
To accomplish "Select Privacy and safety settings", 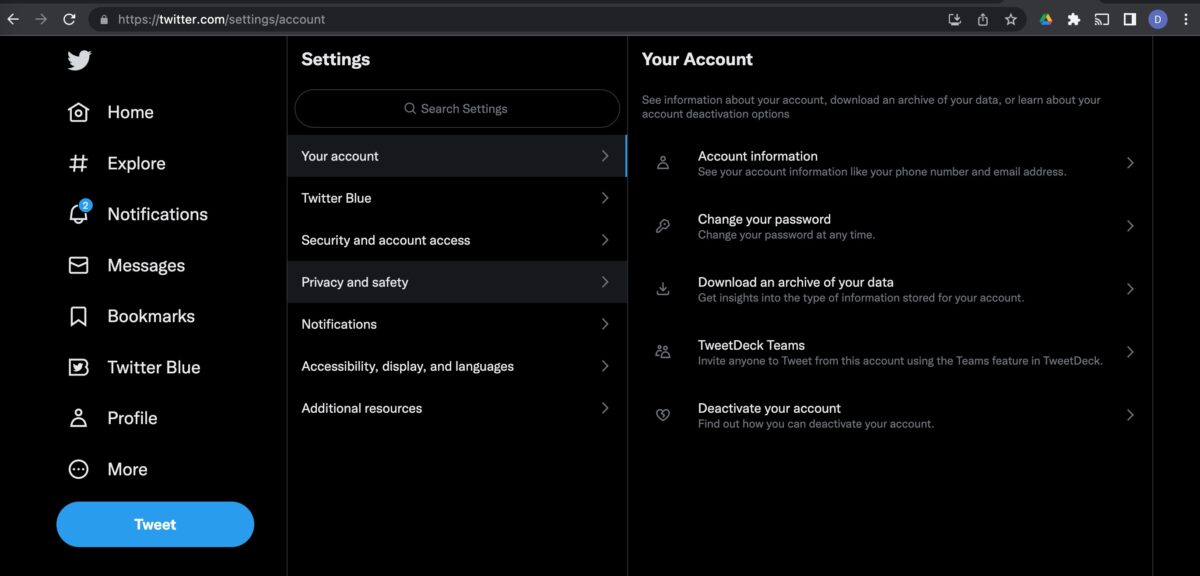I will [x=457, y=282].
